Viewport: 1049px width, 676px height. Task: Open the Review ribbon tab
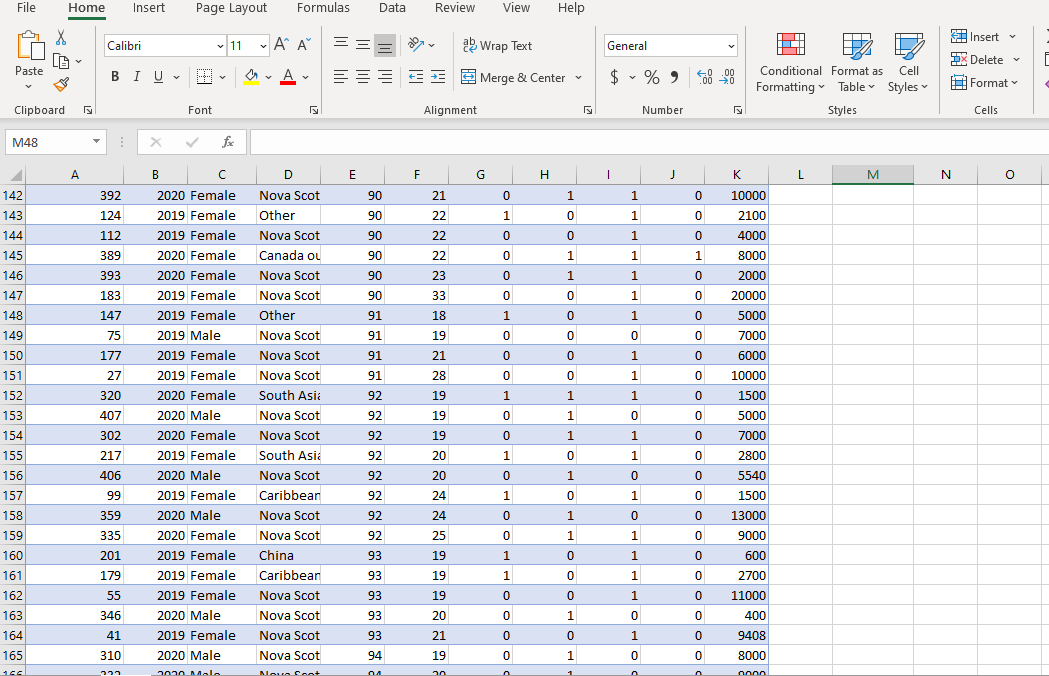(455, 8)
